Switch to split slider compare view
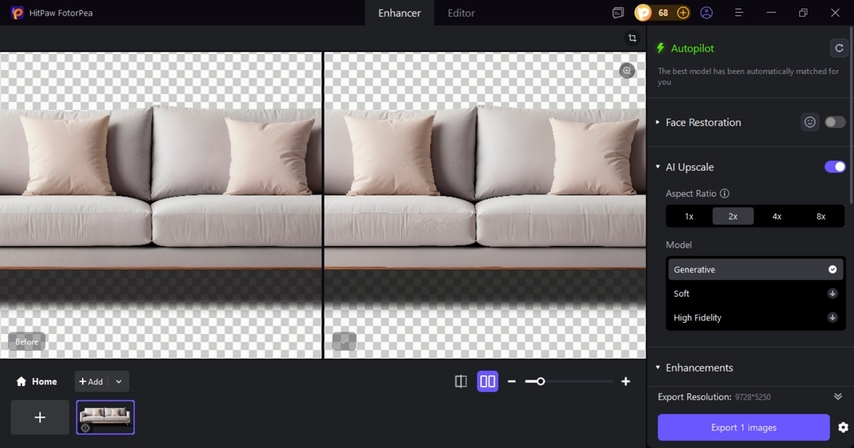Screen dimensions: 854x448 click(461, 382)
